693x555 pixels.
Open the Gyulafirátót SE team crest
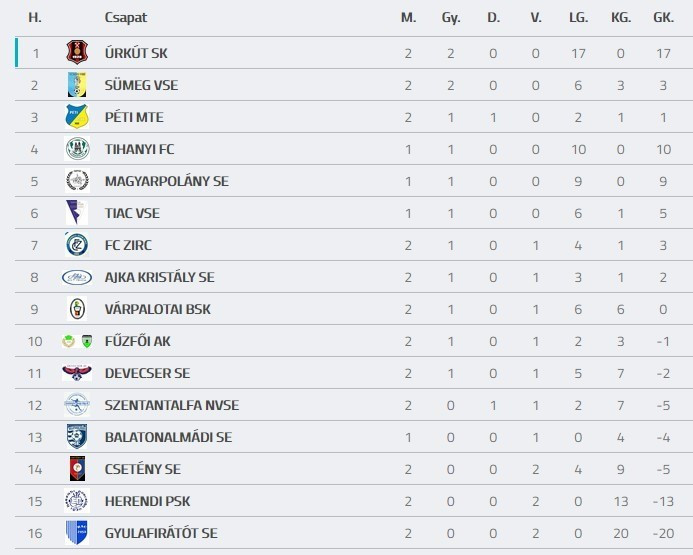coord(77,533)
